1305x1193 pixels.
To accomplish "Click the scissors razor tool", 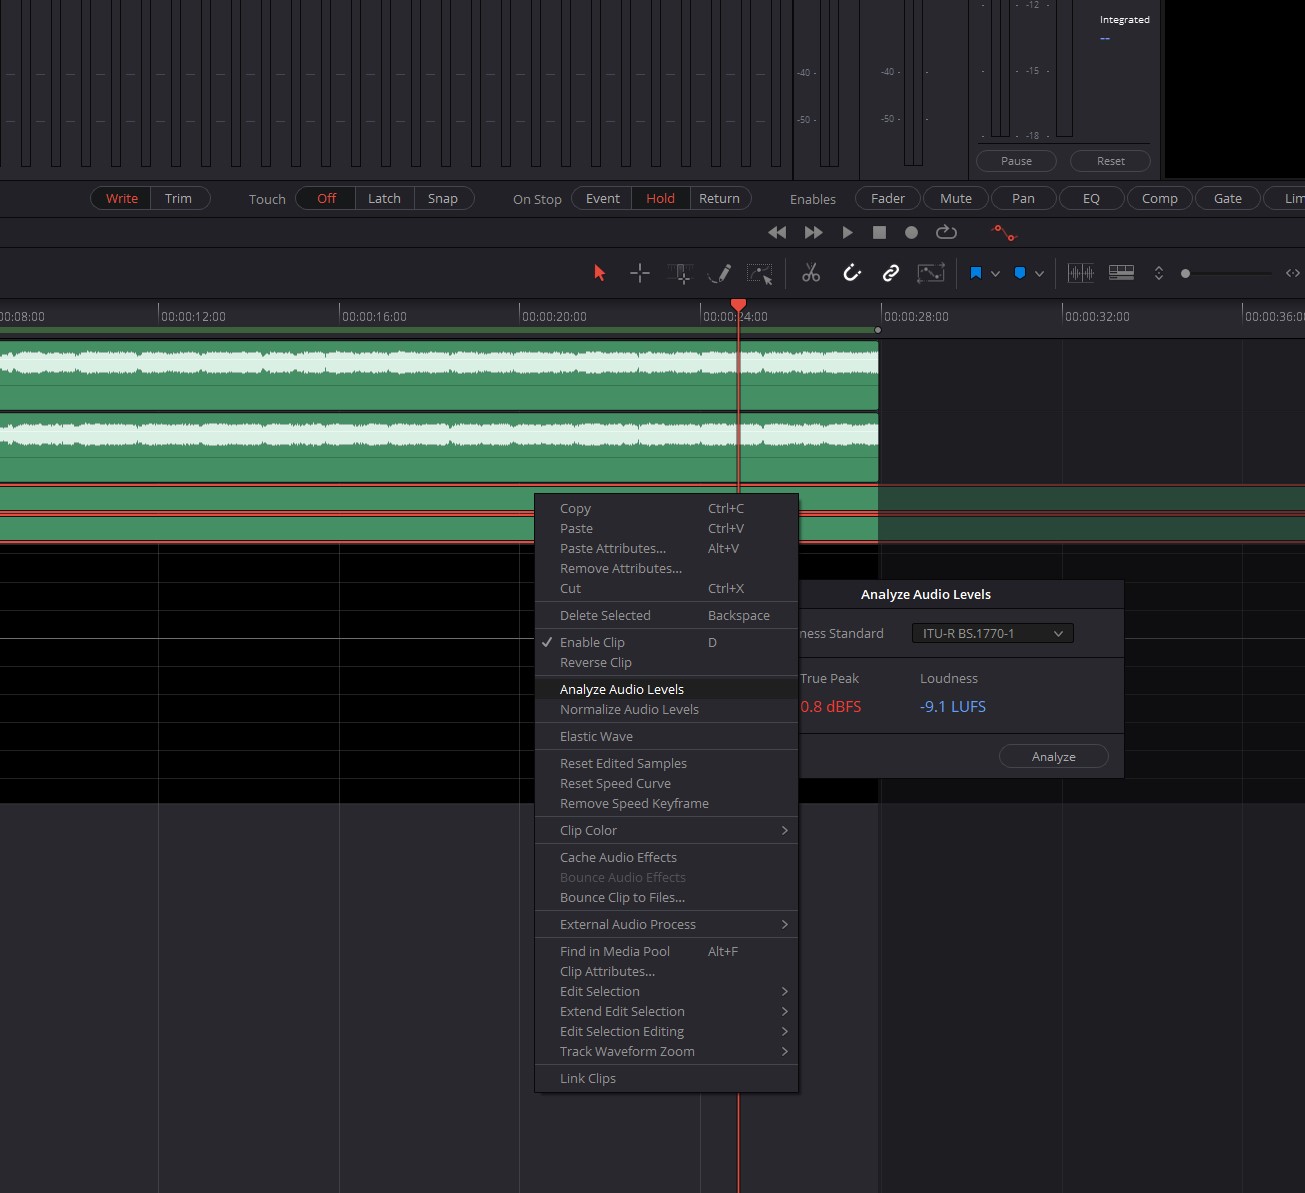I will (811, 273).
